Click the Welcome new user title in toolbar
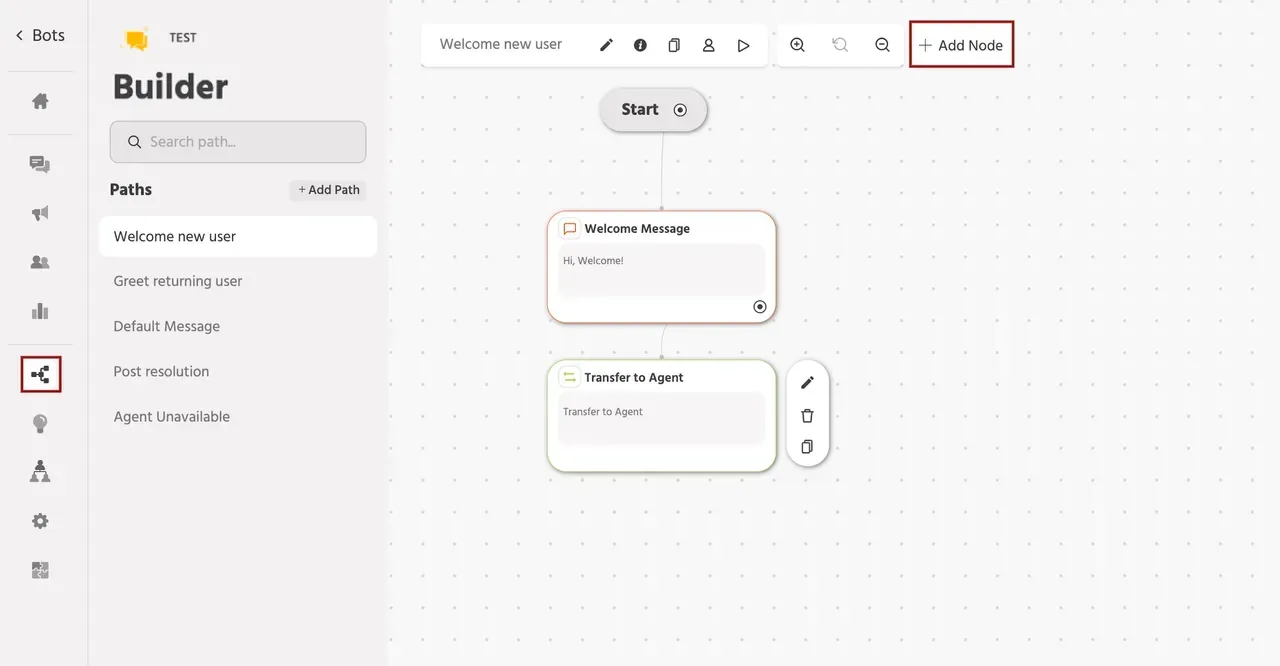 pyautogui.click(x=501, y=45)
